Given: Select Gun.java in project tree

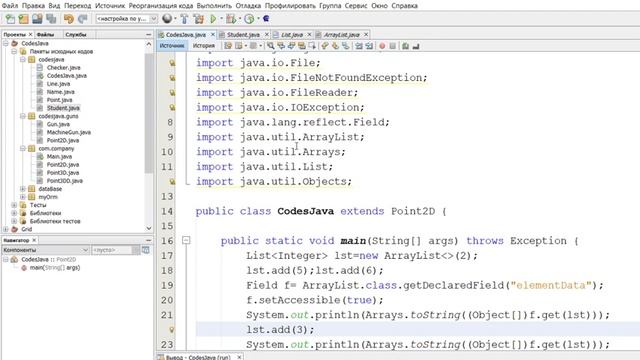Looking at the screenshot, I should (x=58, y=124).
